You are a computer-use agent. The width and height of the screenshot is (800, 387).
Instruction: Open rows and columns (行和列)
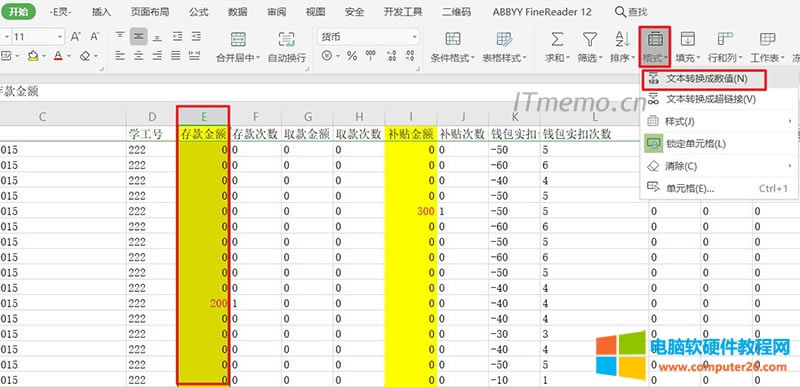point(724,47)
